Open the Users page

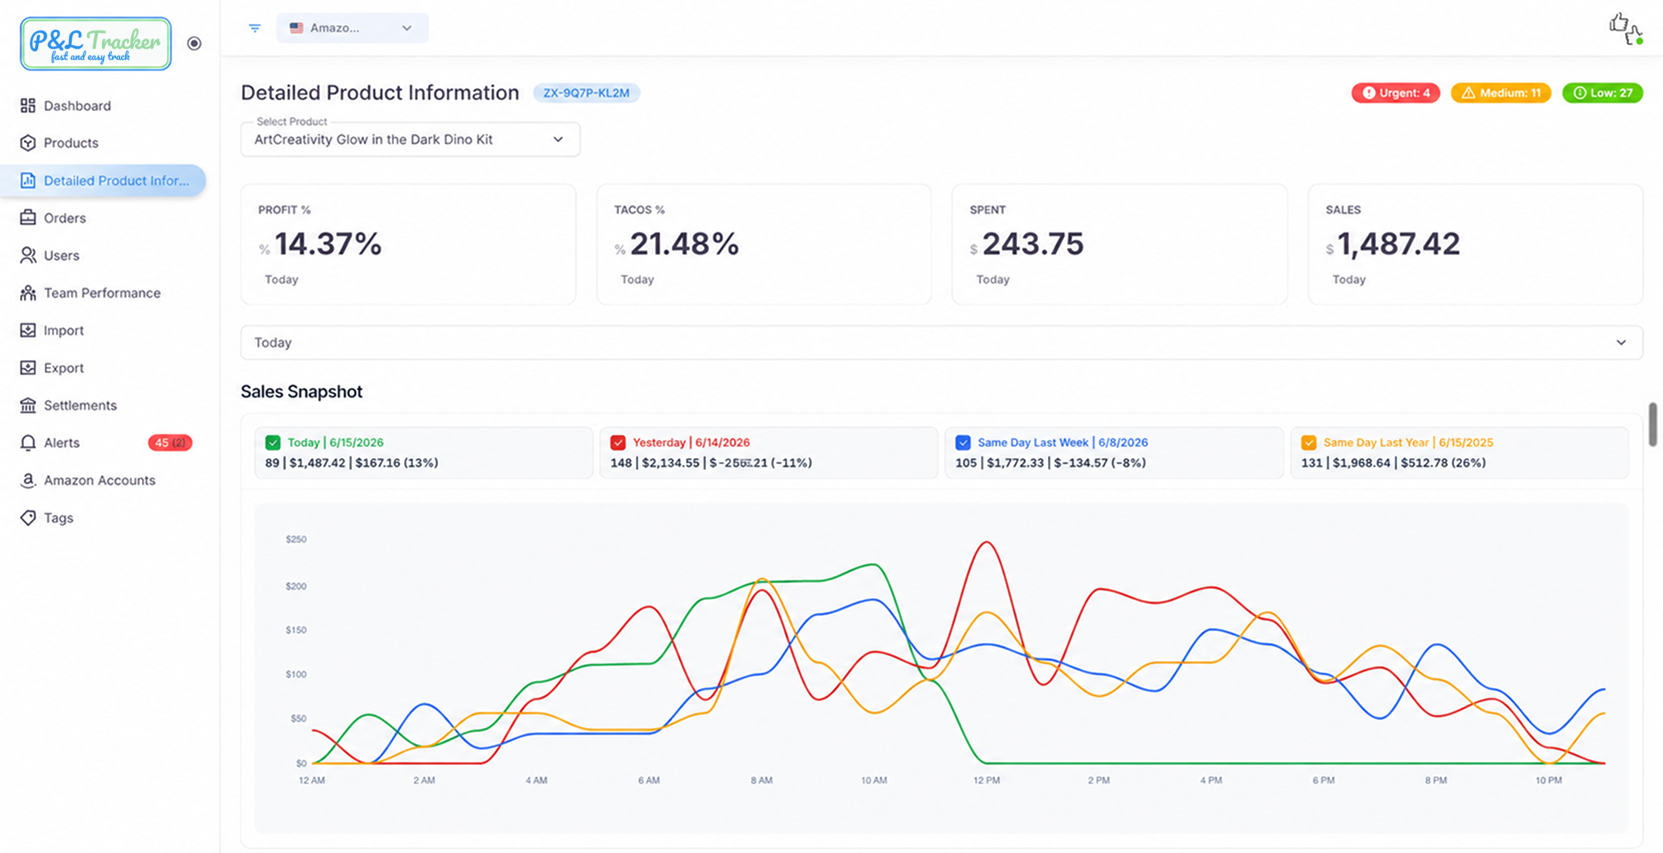click(x=61, y=255)
